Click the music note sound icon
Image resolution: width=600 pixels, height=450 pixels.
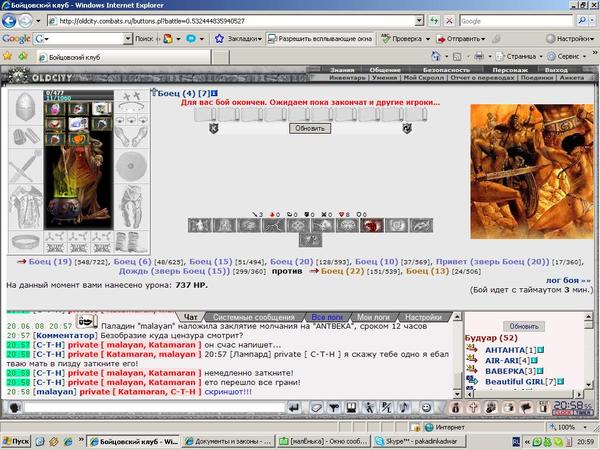coord(404,408)
